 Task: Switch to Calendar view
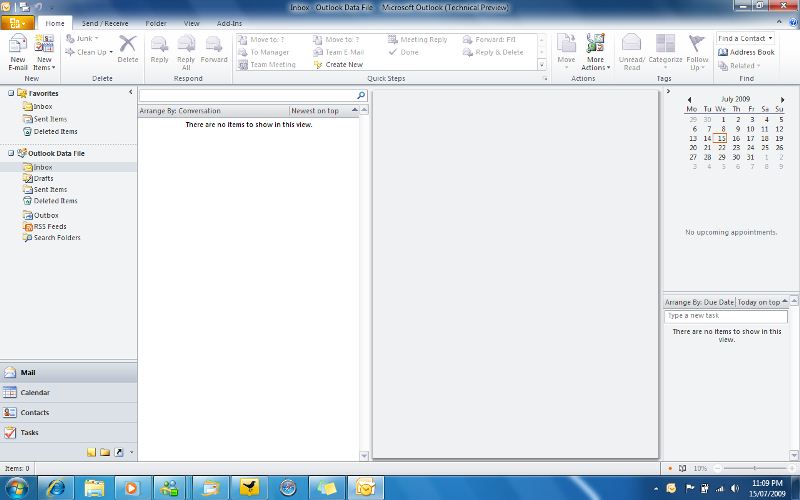[68, 392]
